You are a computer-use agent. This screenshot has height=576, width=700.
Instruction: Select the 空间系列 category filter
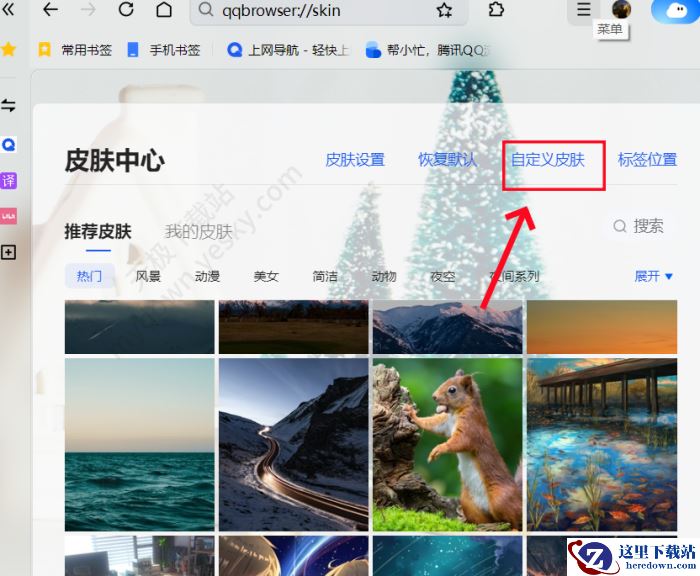click(x=514, y=276)
